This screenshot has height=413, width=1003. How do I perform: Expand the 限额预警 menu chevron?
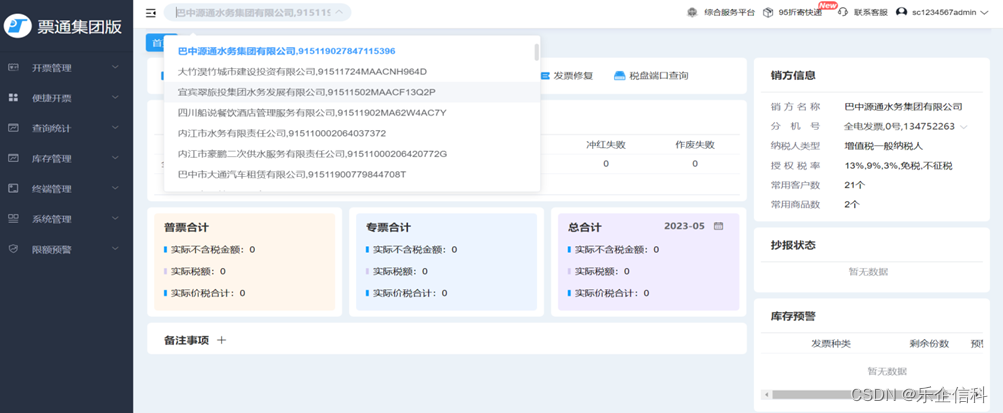click(x=115, y=248)
